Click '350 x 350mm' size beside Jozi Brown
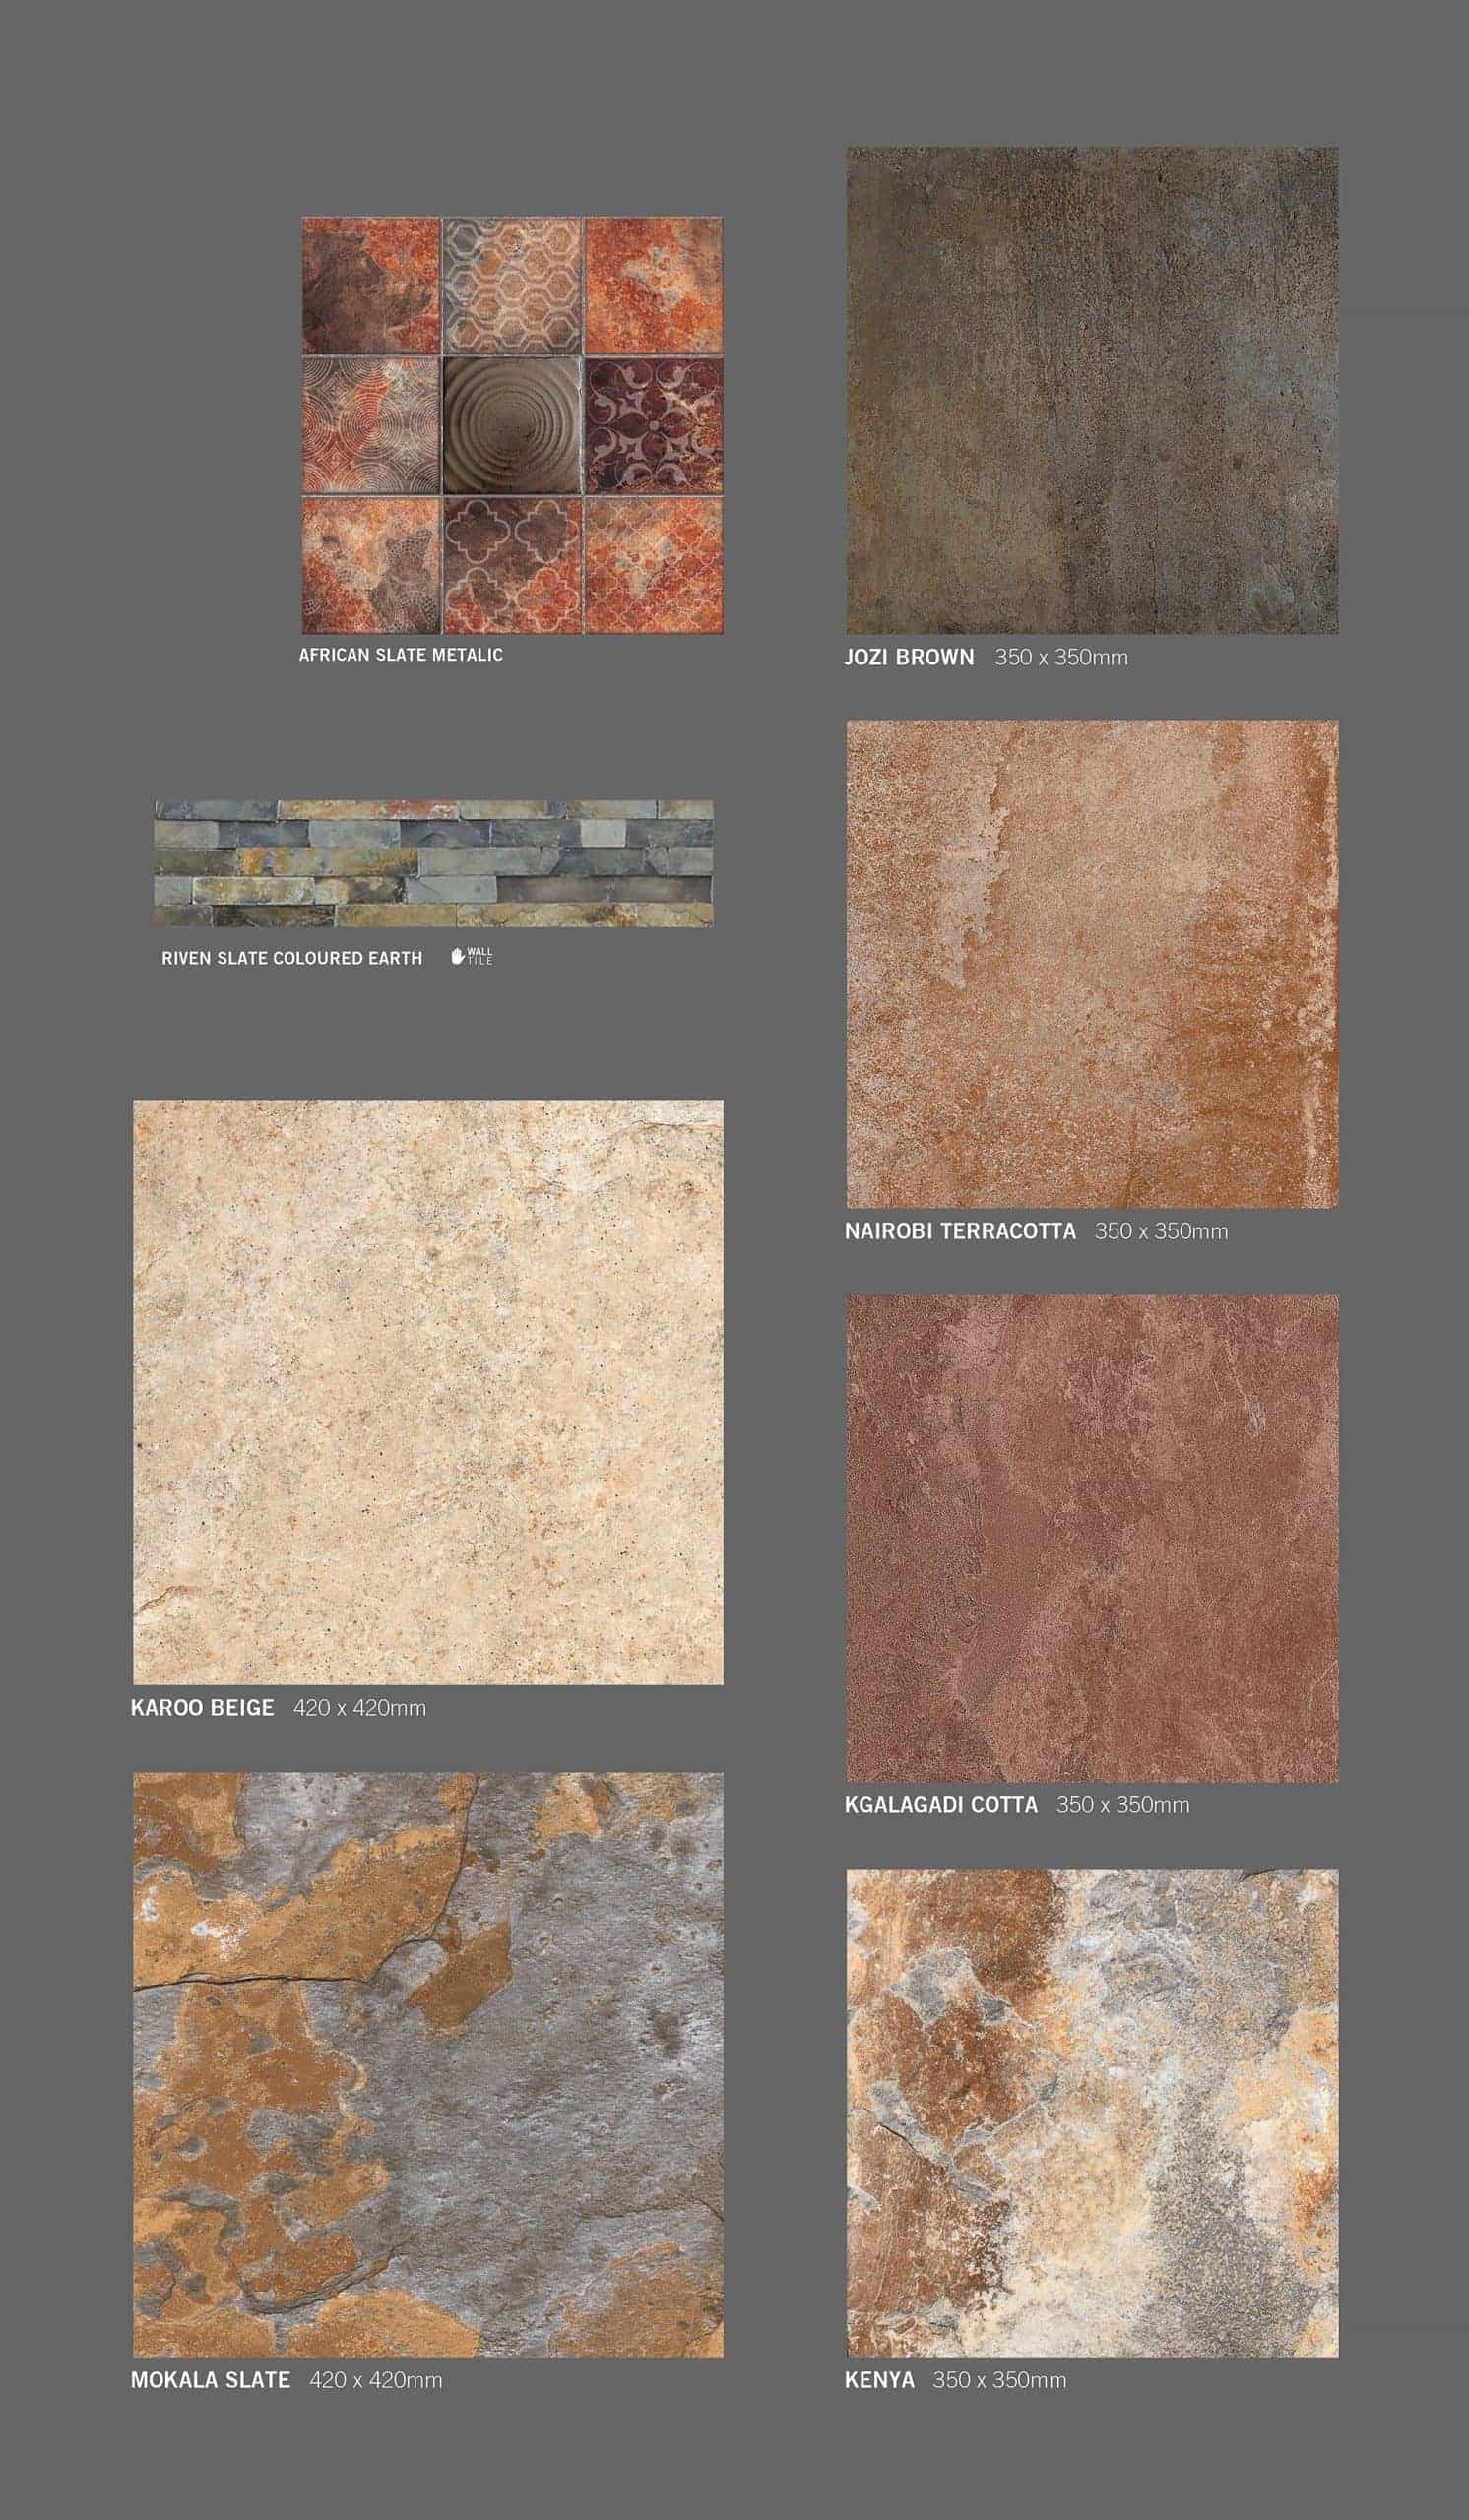1469x2520 pixels. [1061, 658]
